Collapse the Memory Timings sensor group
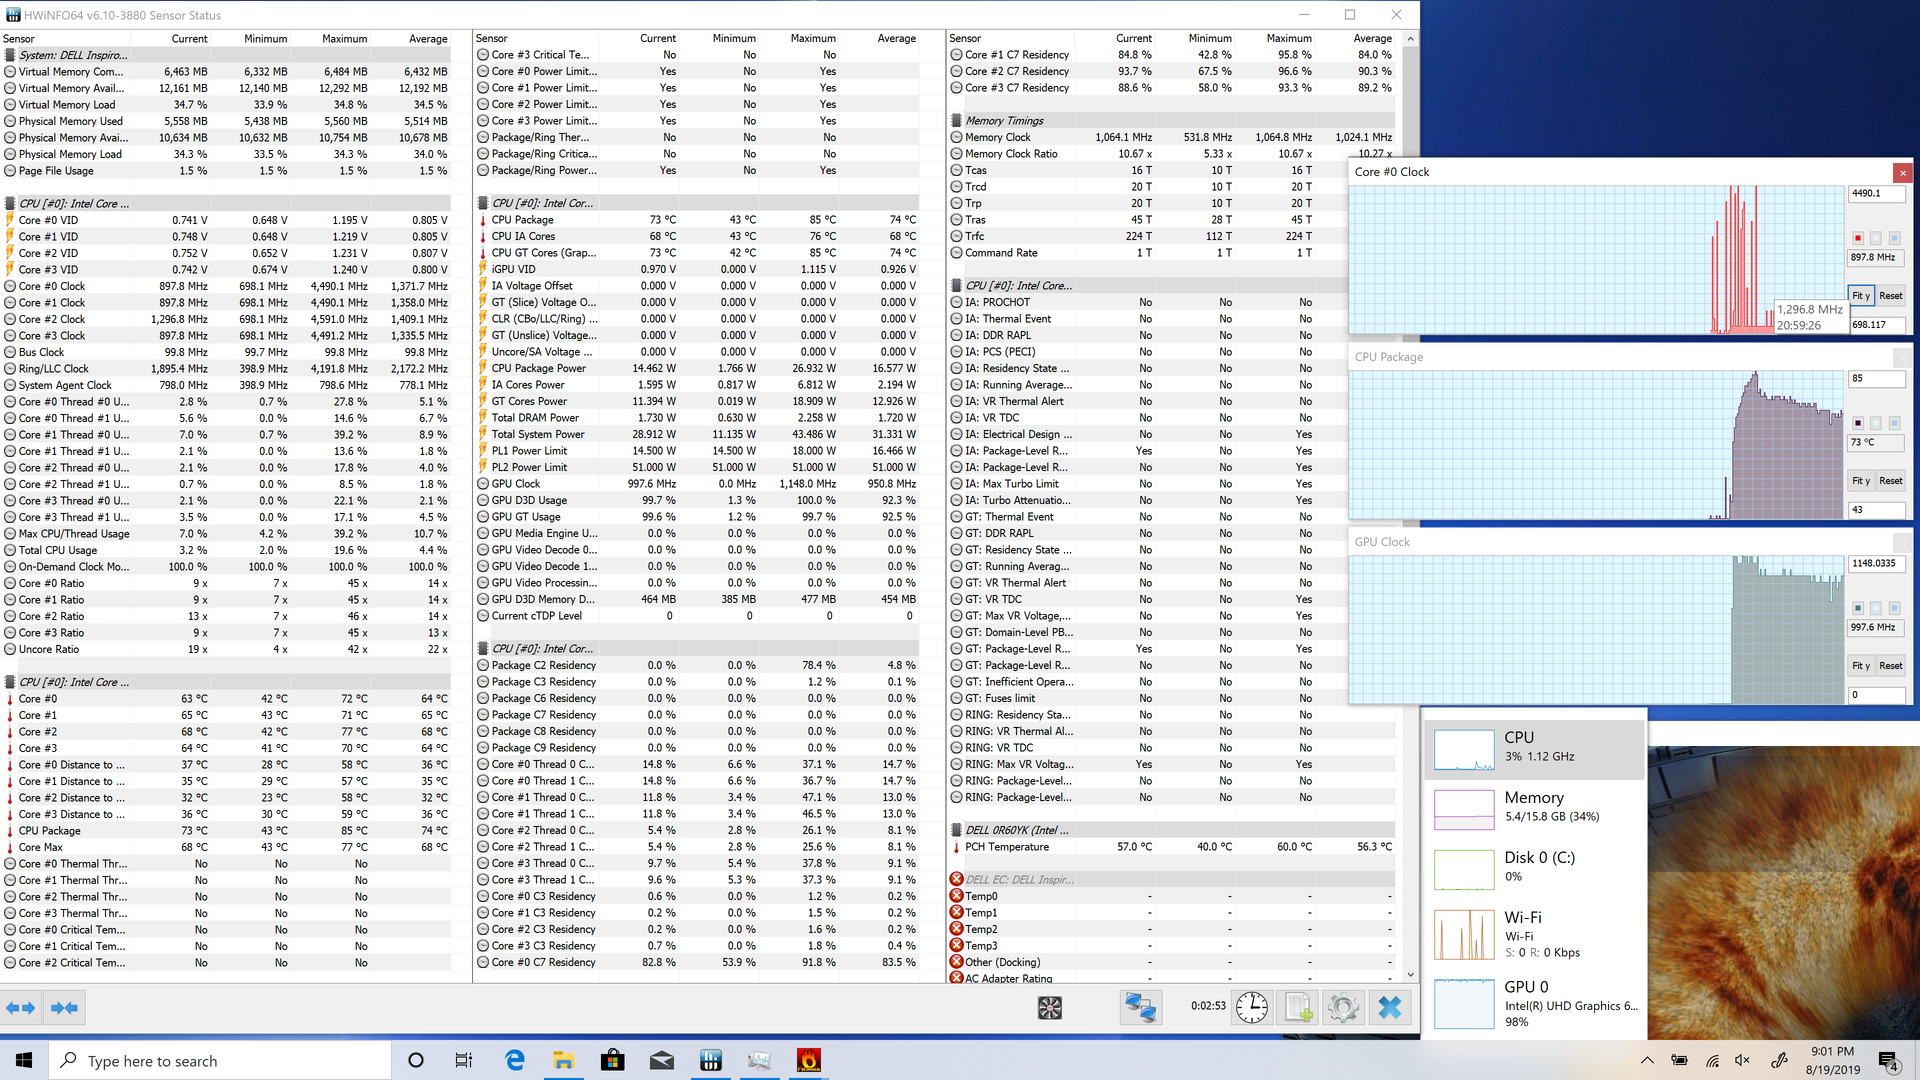1920x1080 pixels. point(1004,121)
